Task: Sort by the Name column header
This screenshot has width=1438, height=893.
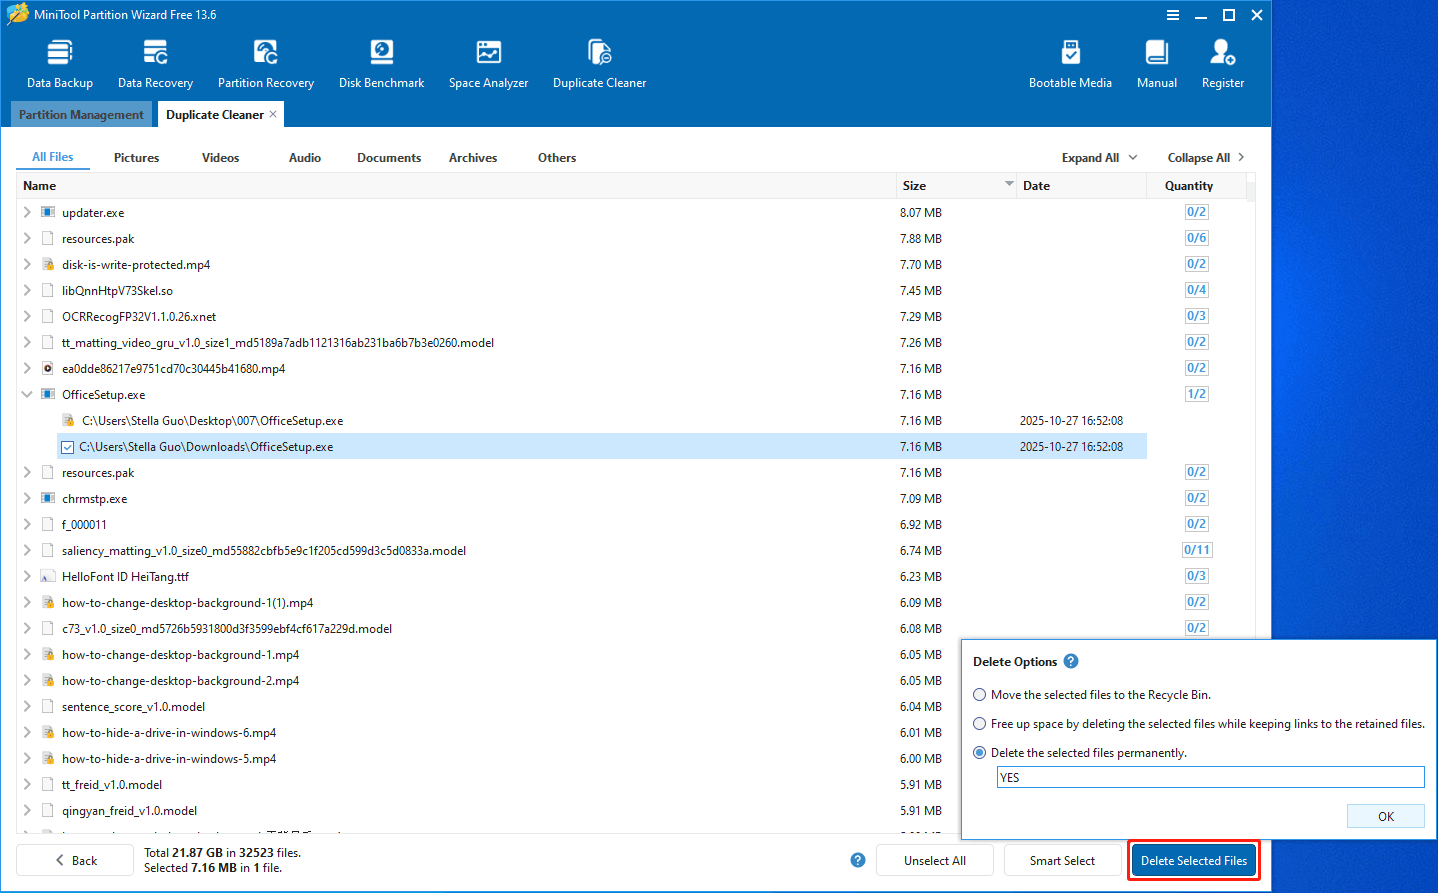Action: point(456,186)
